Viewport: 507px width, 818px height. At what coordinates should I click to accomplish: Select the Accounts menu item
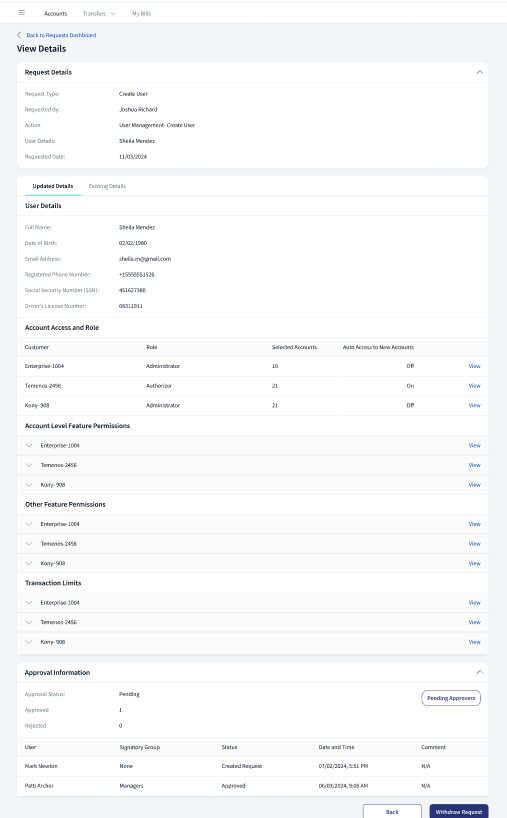point(56,14)
